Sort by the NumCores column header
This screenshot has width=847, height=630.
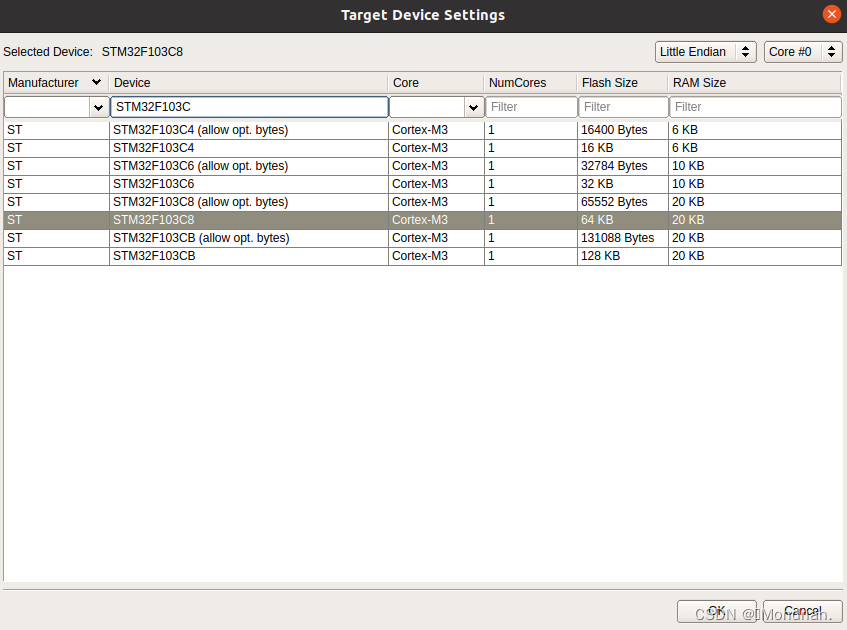point(530,83)
